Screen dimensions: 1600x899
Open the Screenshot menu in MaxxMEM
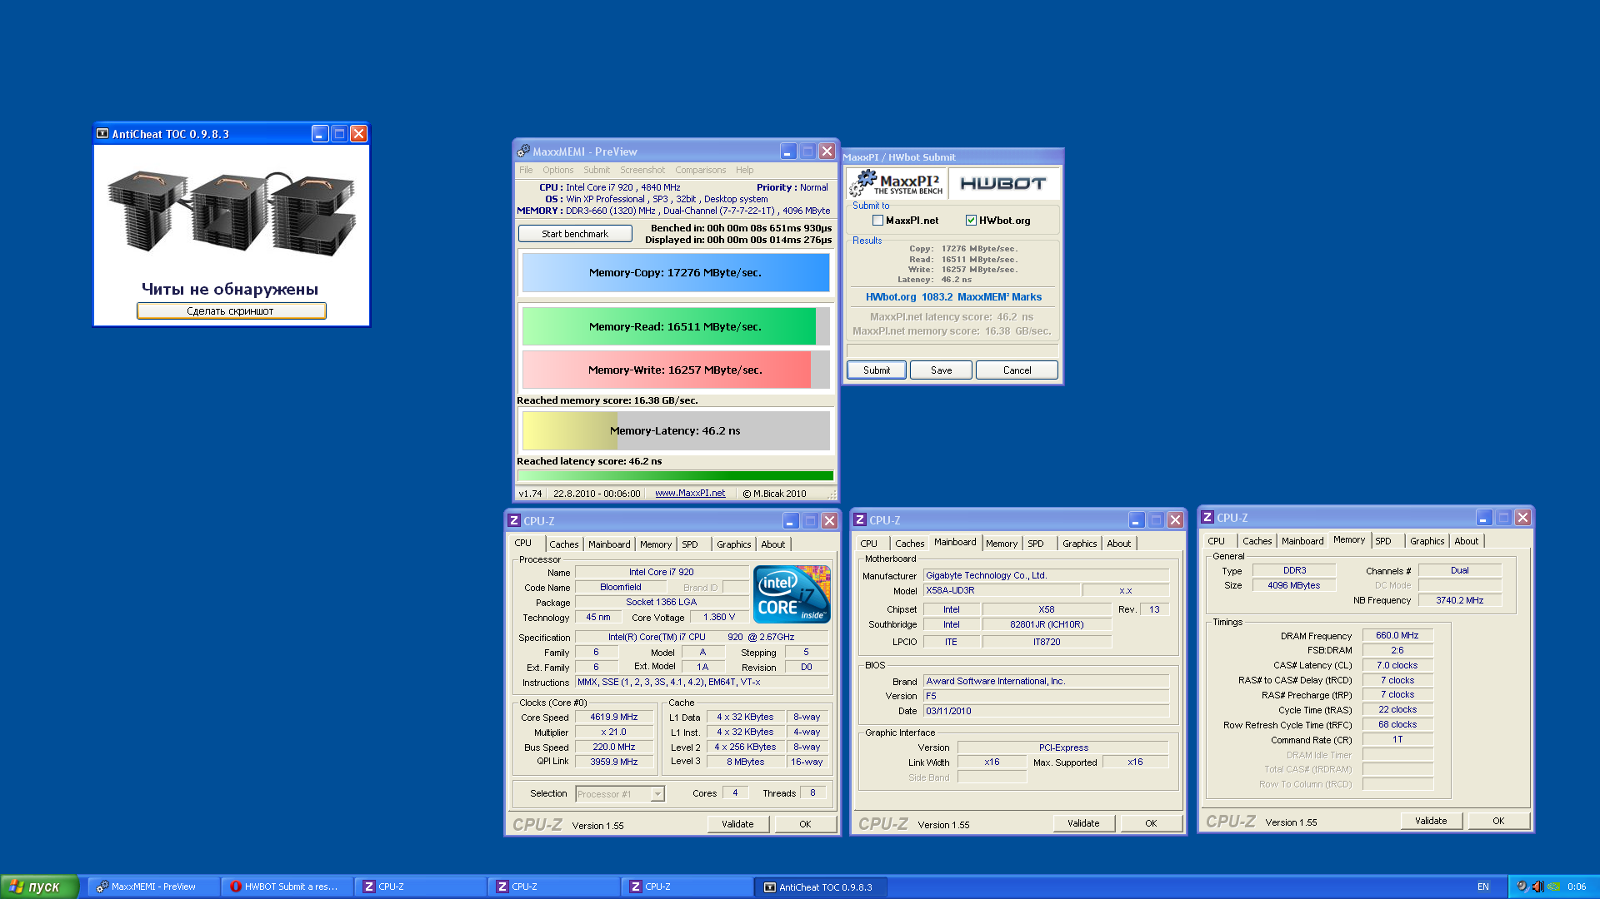[642, 170]
